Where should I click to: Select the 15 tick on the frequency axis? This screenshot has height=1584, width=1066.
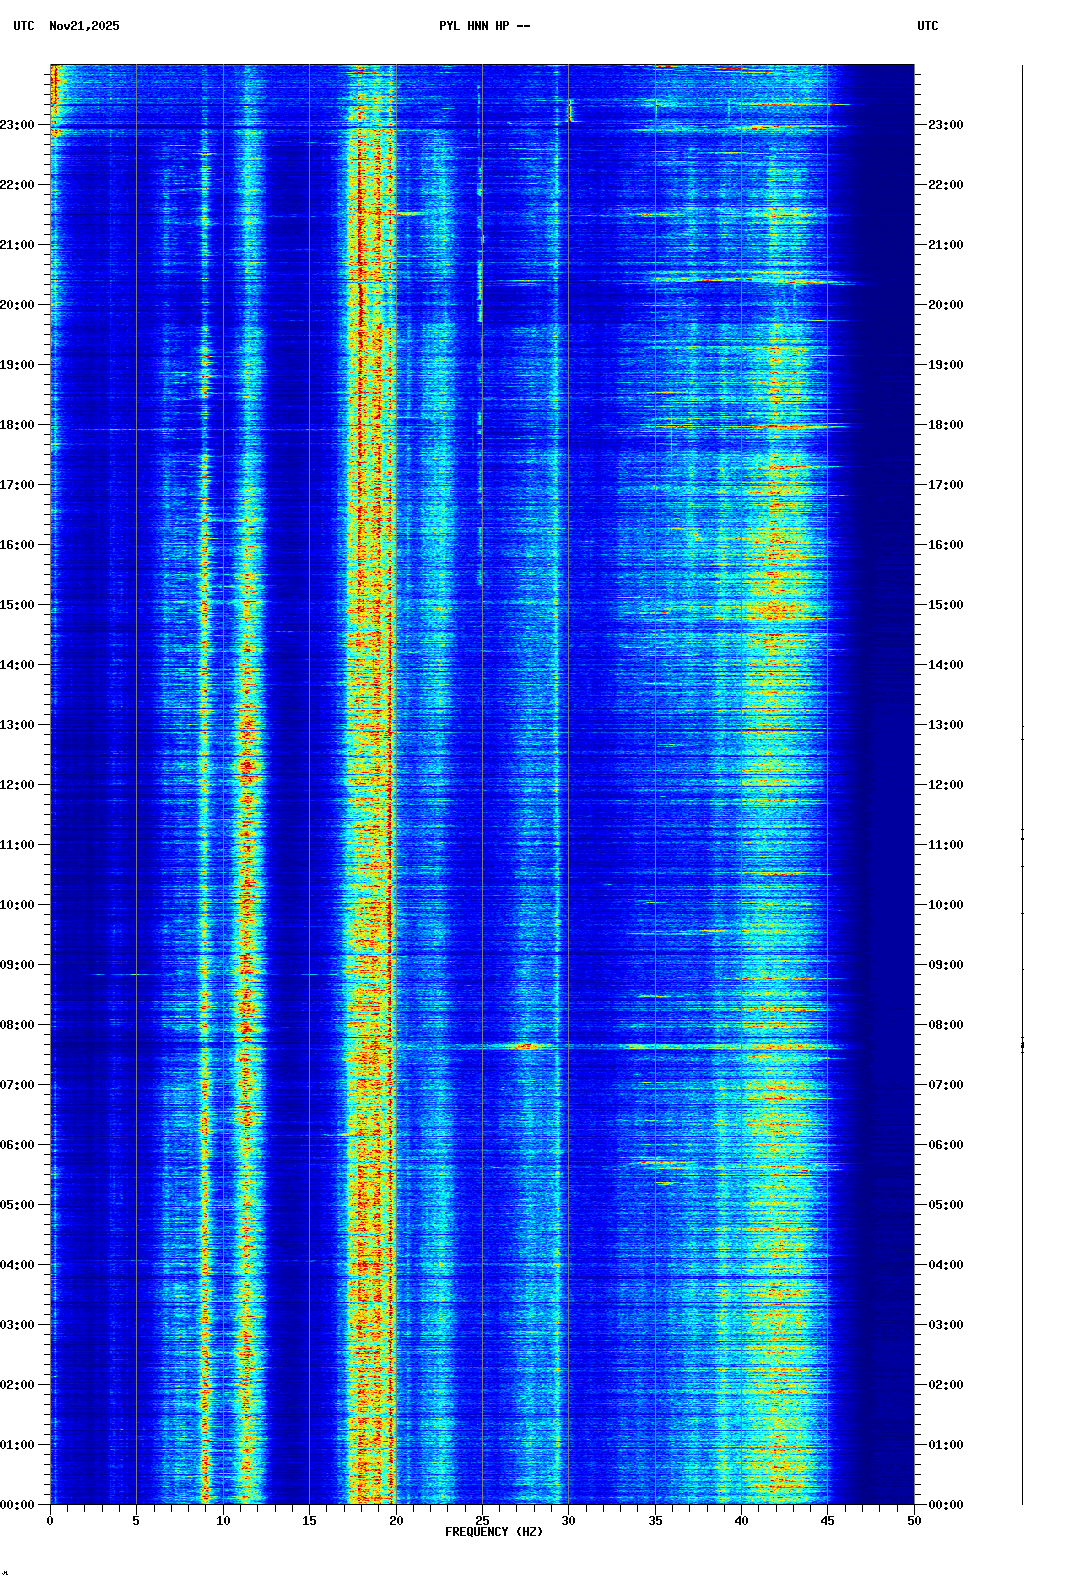pos(309,1521)
